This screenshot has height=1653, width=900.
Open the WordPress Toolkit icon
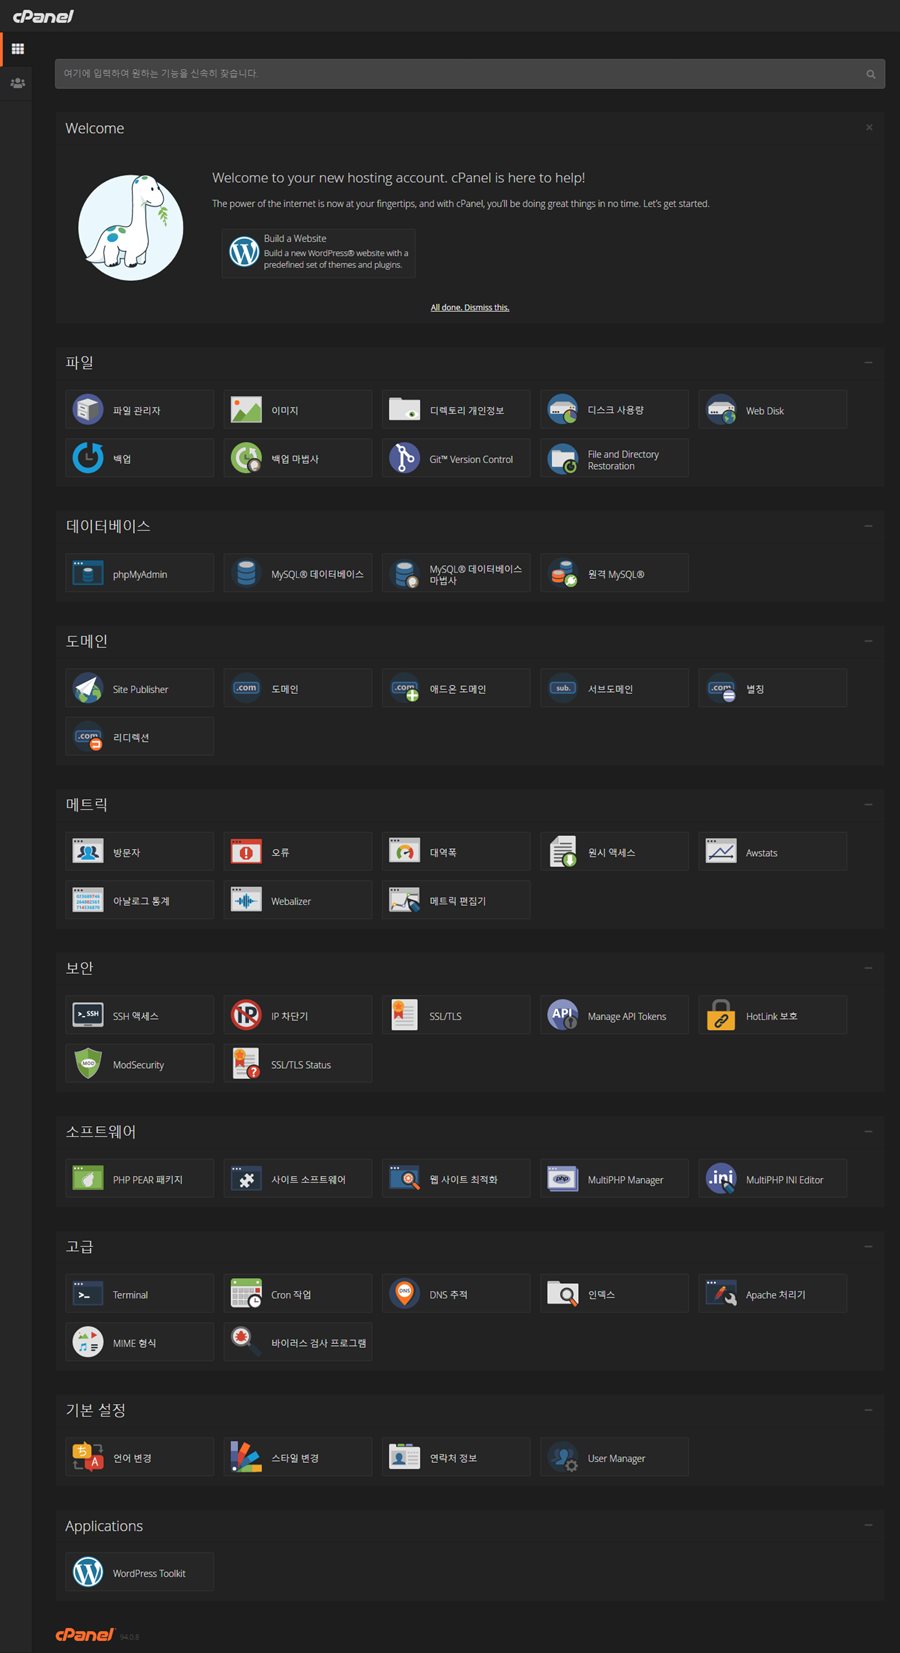tap(88, 1573)
